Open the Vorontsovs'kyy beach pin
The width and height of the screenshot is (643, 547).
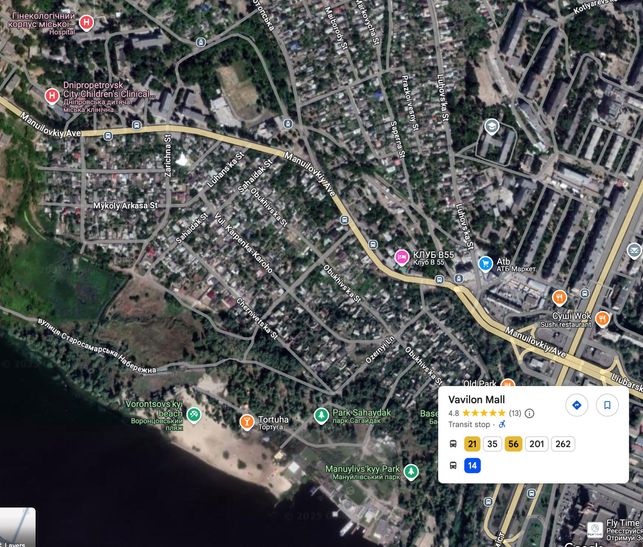[194, 414]
